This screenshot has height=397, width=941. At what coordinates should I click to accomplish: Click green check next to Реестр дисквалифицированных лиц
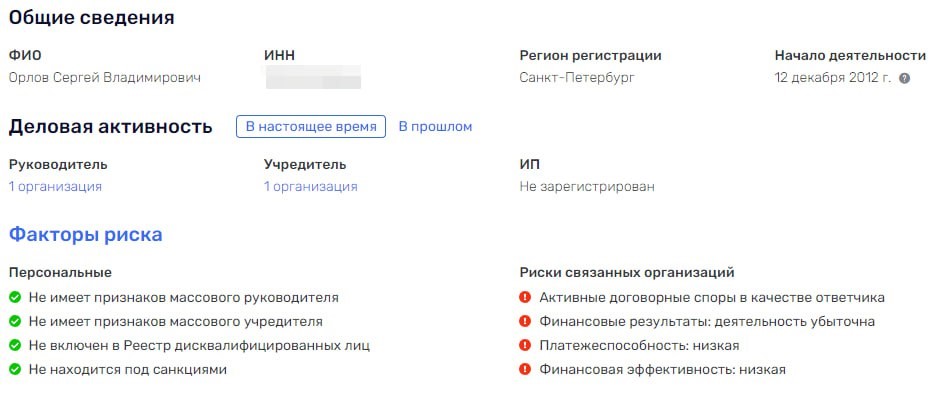[15, 345]
